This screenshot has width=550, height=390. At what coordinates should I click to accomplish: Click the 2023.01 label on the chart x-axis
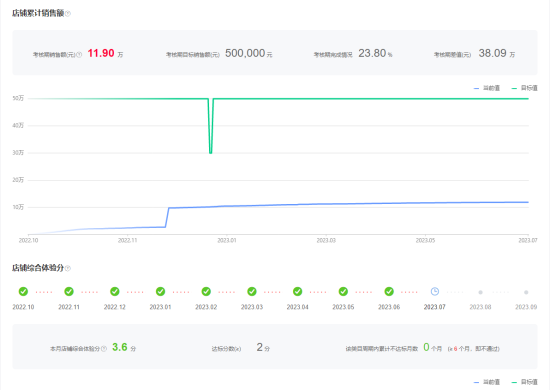[227, 241]
